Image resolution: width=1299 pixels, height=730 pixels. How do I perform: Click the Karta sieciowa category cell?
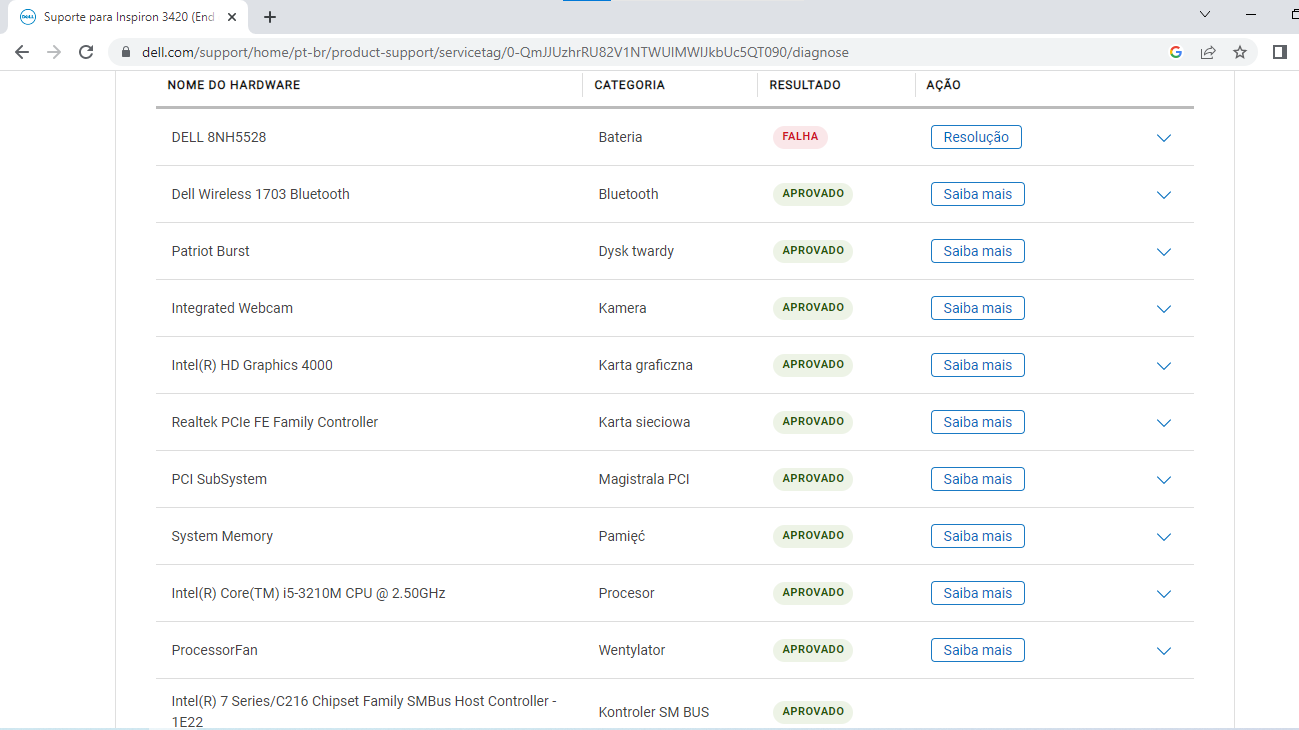644,422
